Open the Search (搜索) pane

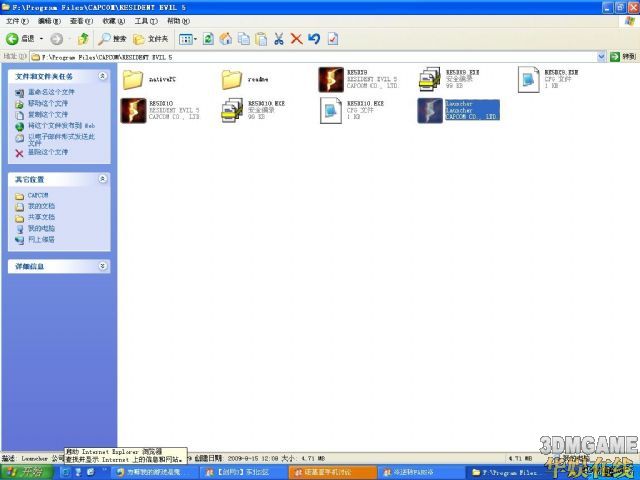click(112, 39)
